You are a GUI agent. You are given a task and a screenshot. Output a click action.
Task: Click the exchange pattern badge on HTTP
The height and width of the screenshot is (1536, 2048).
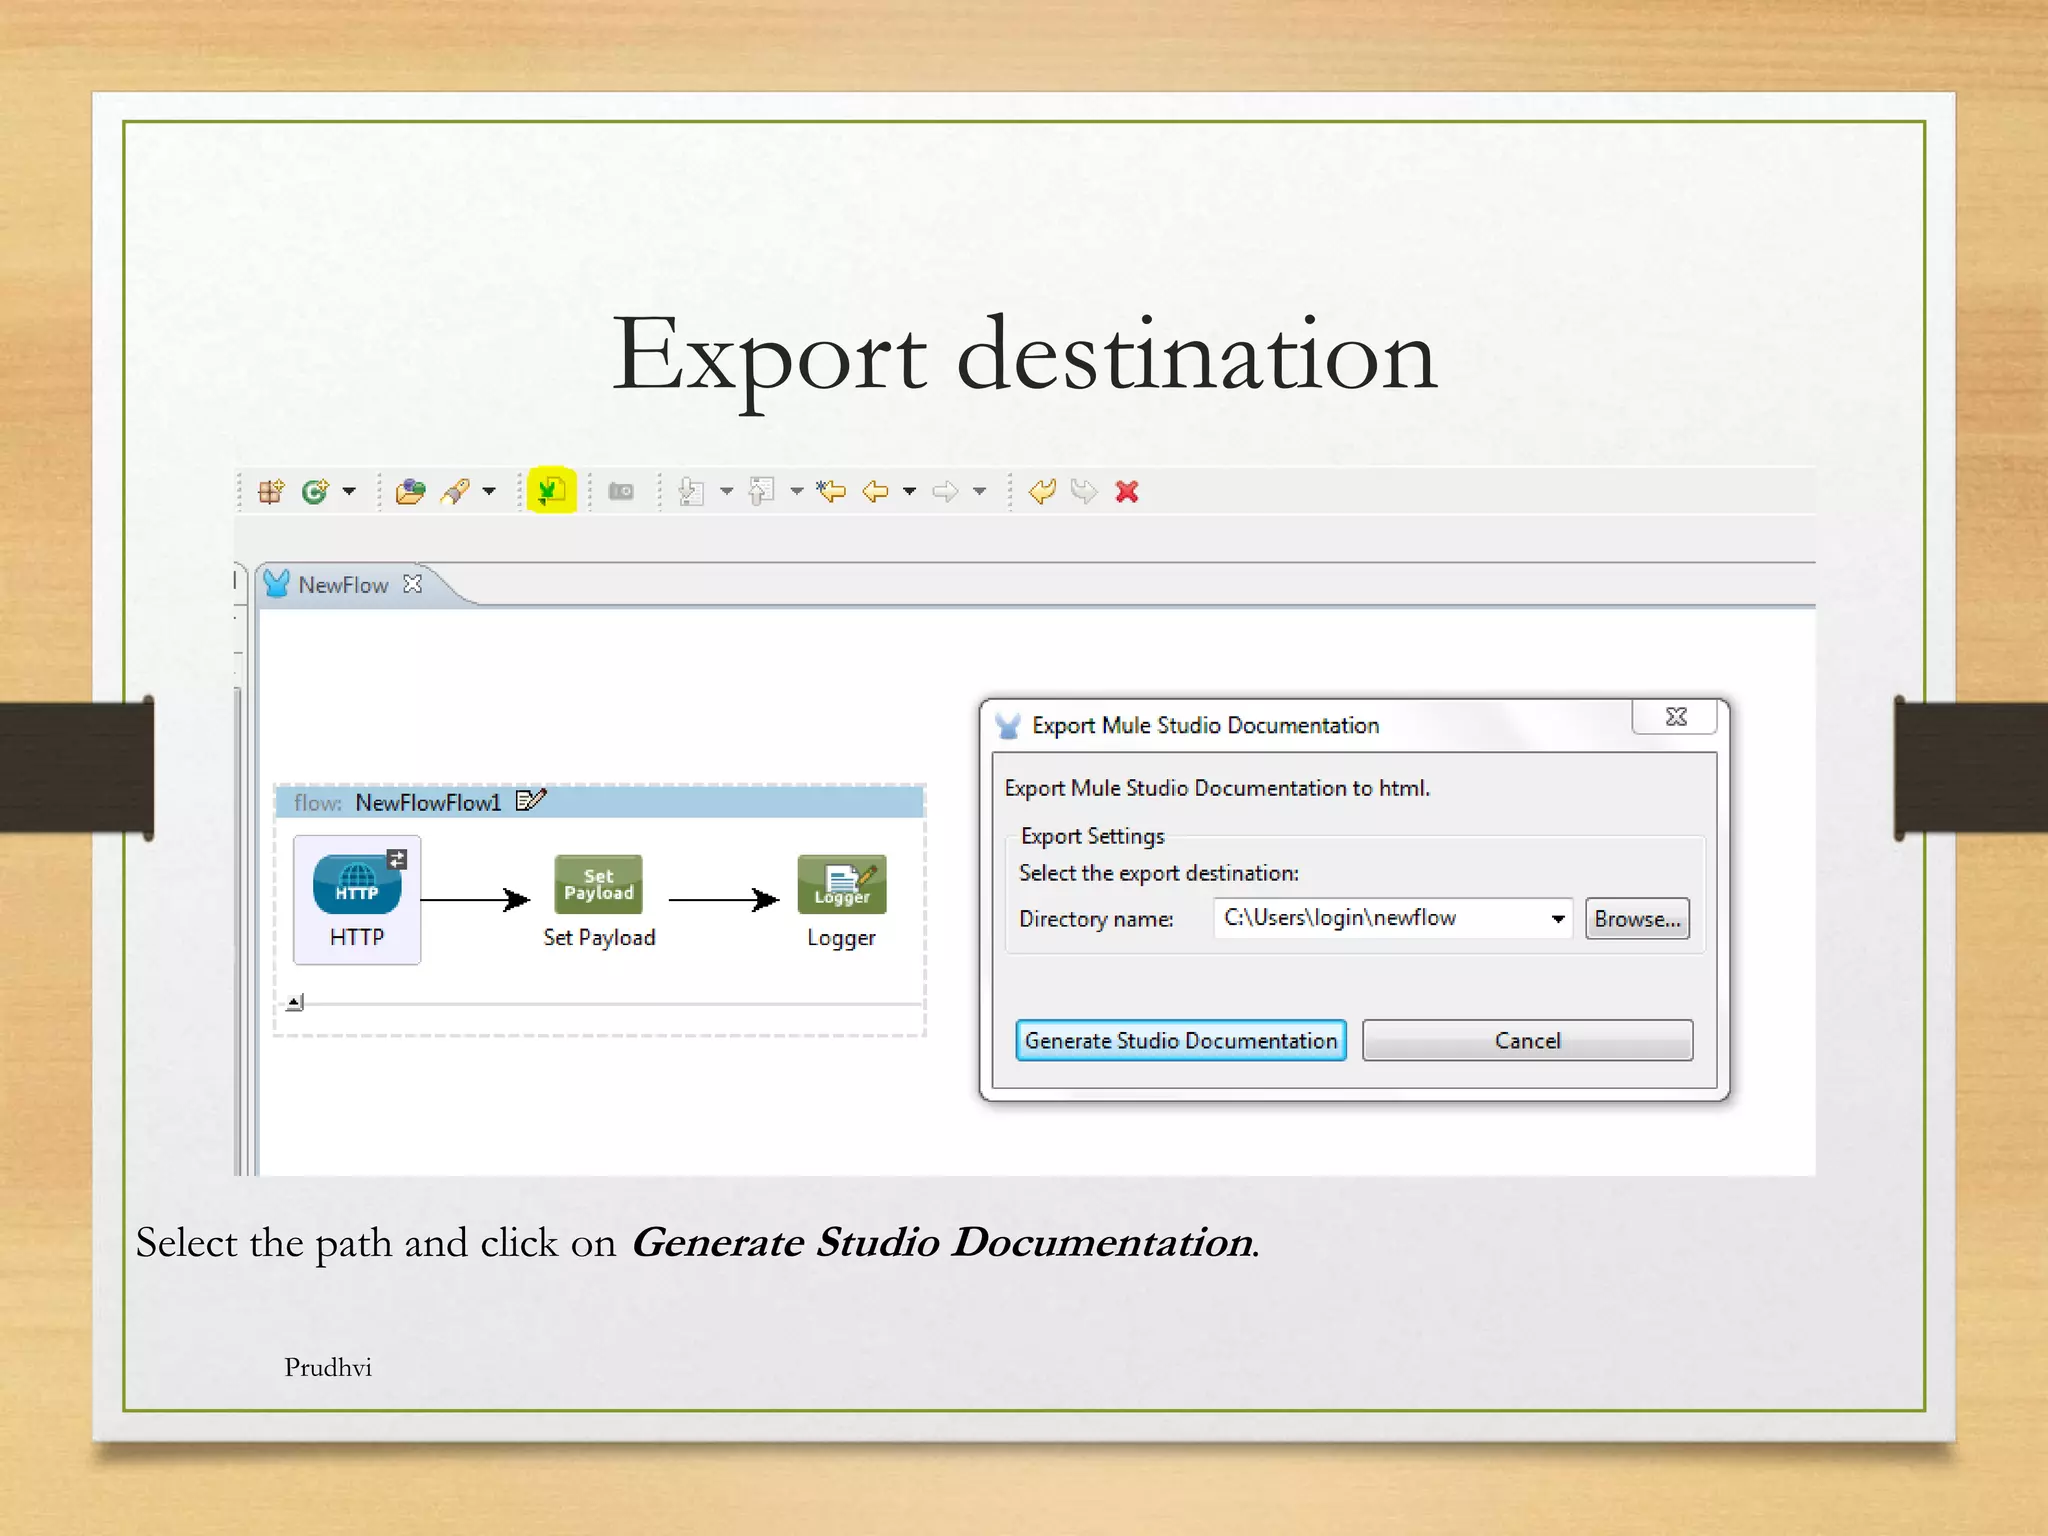tap(397, 859)
